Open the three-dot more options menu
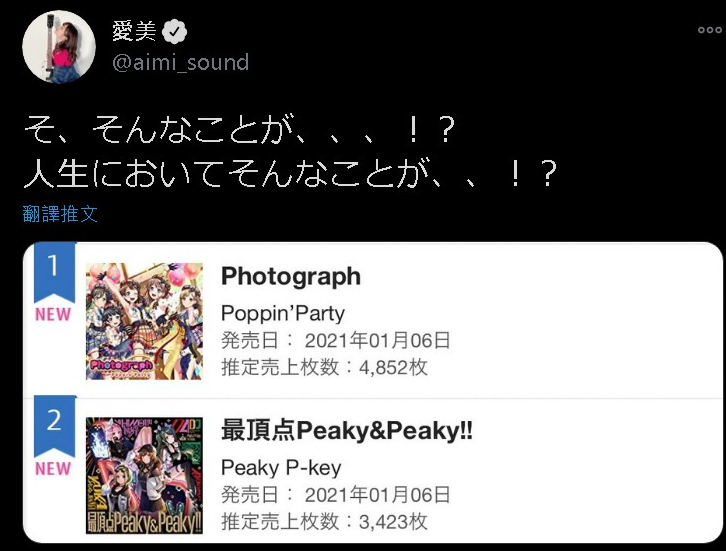The width and height of the screenshot is (726, 551). click(x=709, y=30)
